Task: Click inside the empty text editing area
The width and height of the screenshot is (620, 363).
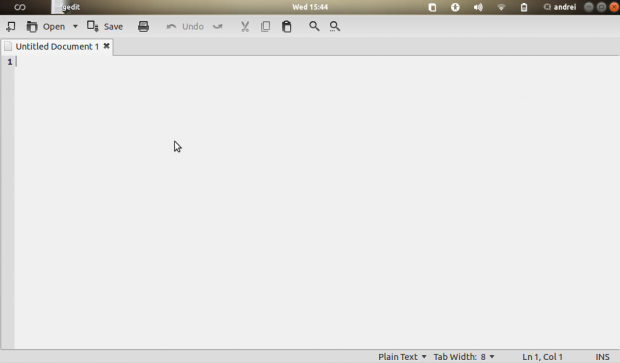Action: 316,202
